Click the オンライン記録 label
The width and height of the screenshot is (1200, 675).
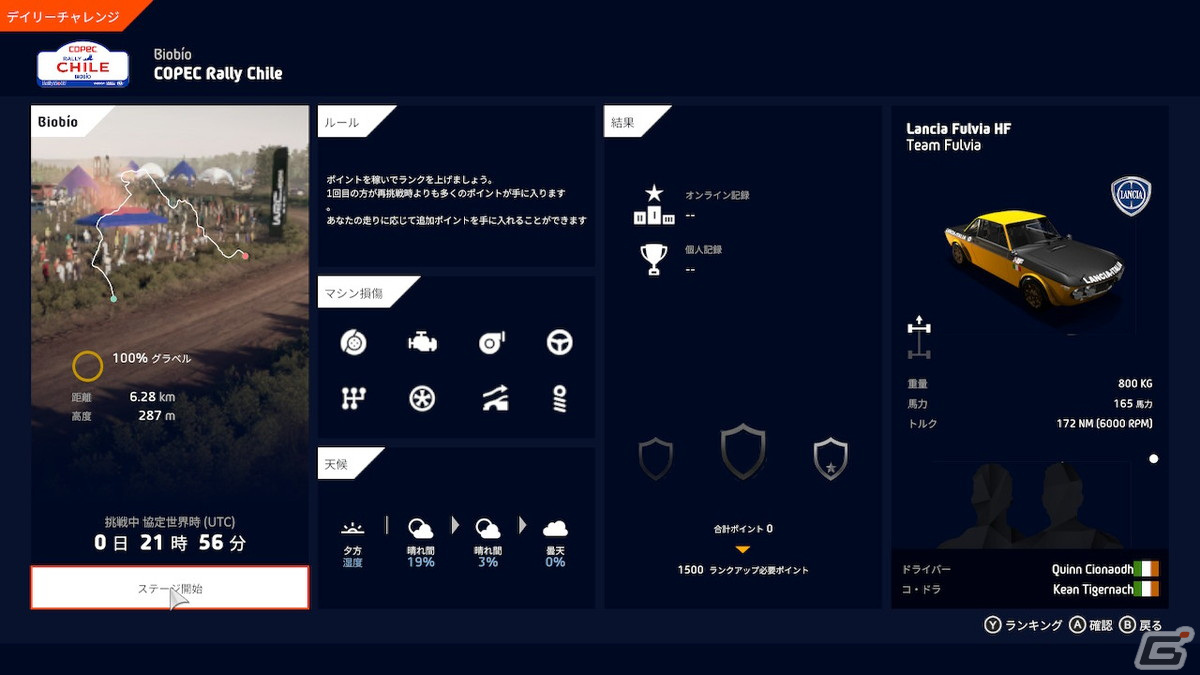point(717,195)
